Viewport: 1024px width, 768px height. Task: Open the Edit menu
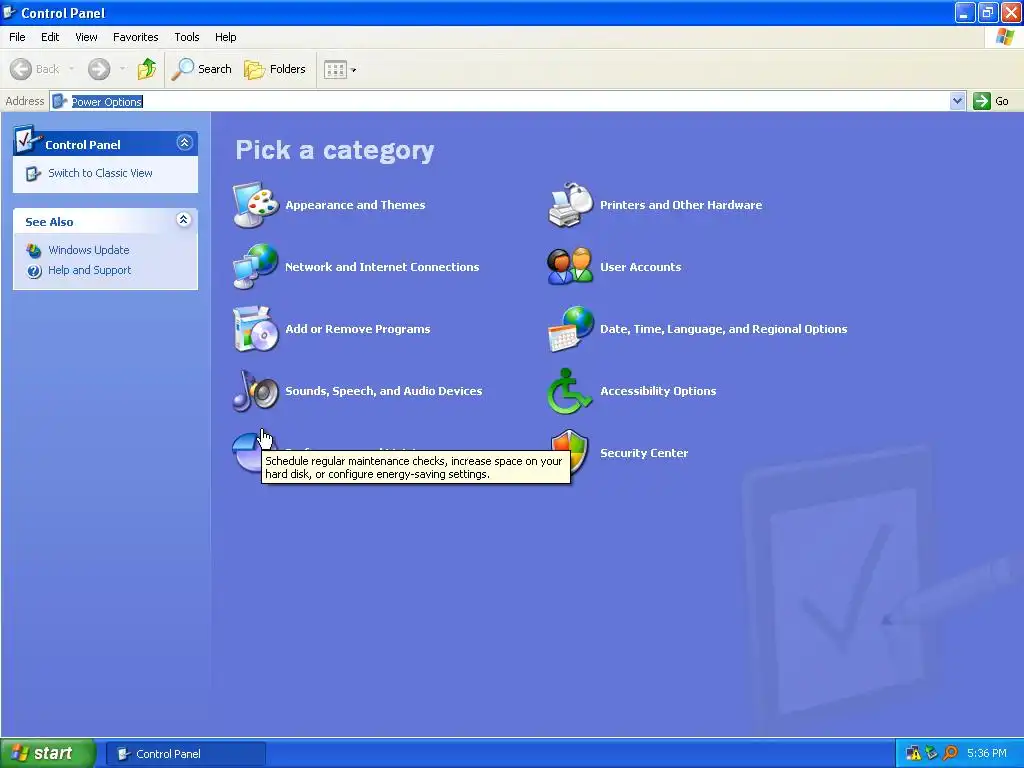tap(50, 37)
